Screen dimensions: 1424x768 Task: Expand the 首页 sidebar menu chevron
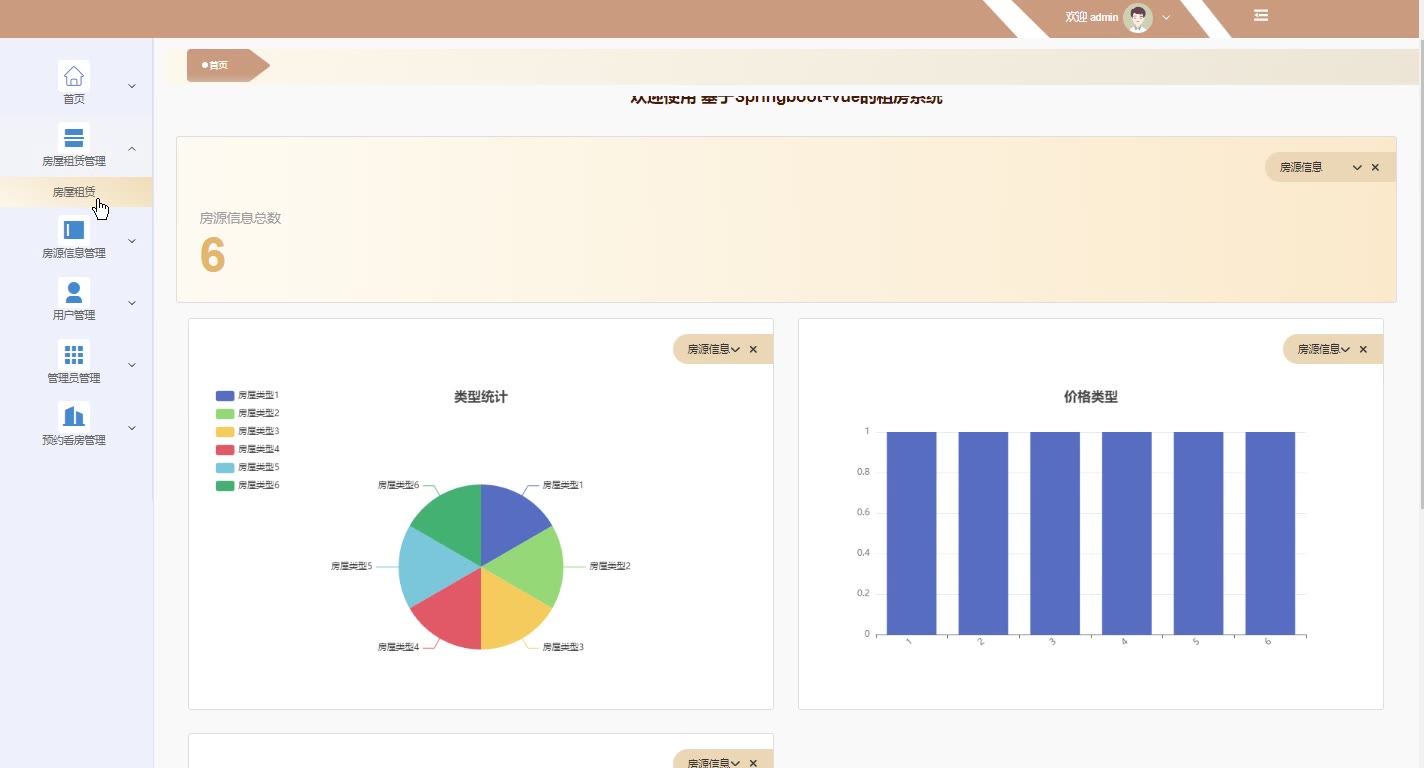tap(132, 86)
